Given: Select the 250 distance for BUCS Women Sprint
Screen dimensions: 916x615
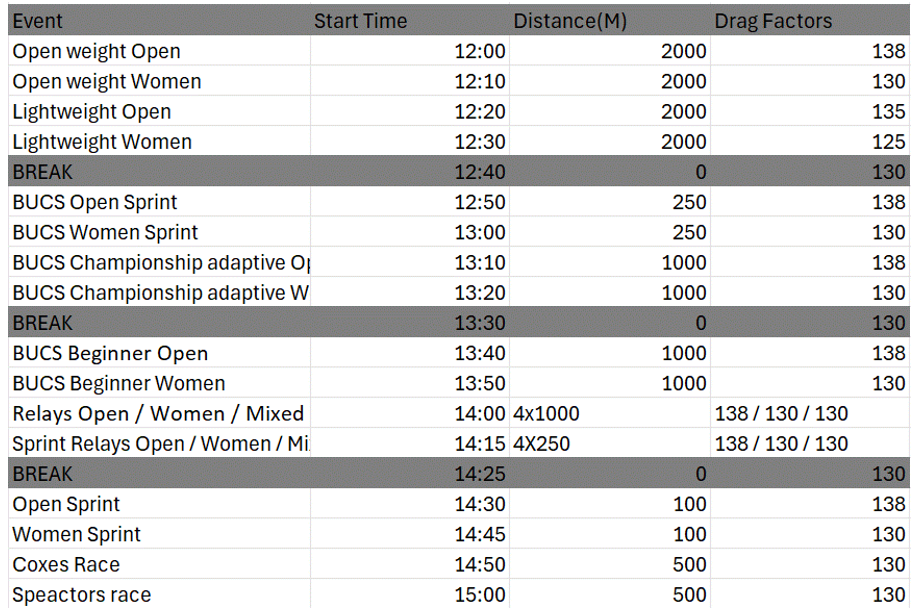Looking at the screenshot, I should tap(608, 232).
